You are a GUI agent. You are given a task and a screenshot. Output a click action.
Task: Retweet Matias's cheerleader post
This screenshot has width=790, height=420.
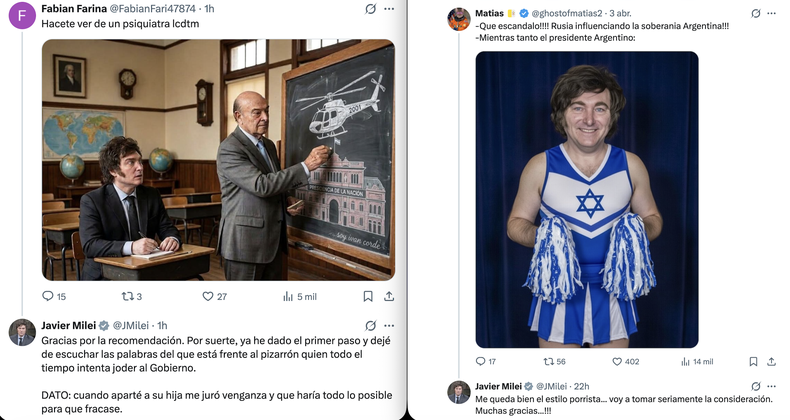coord(548,361)
